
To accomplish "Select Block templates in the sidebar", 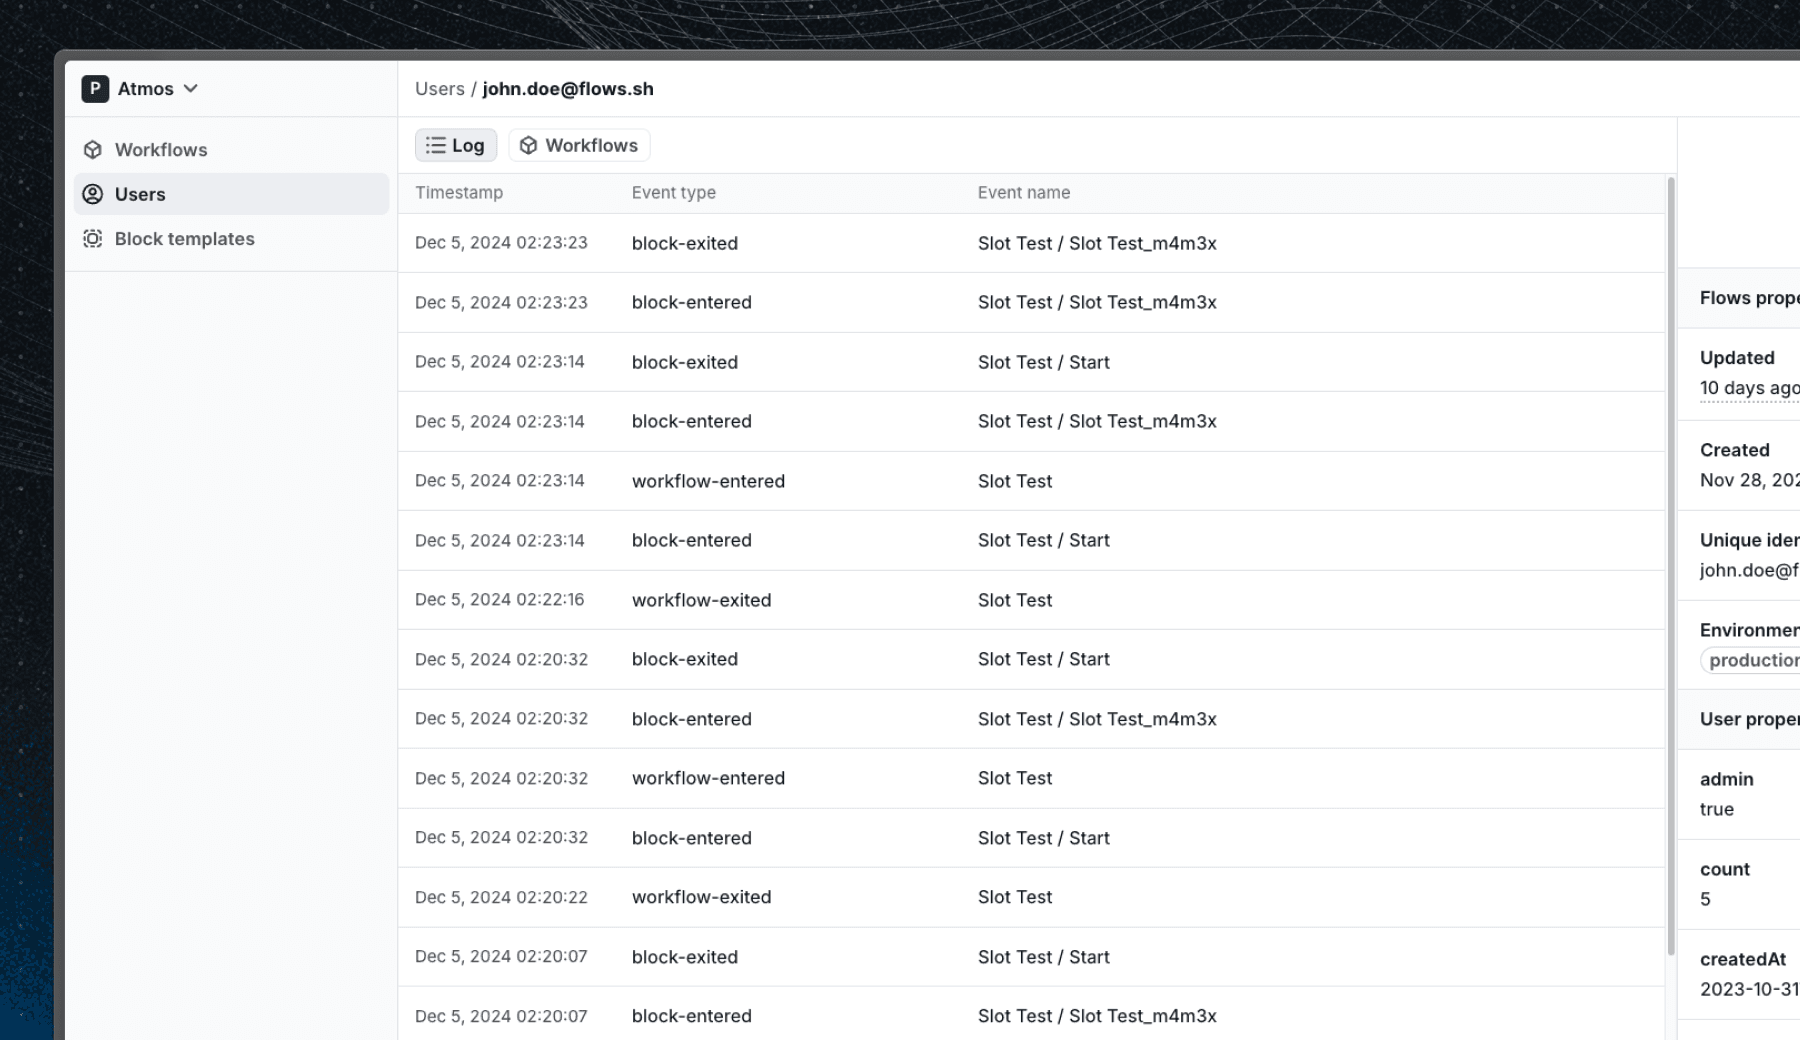I will (183, 239).
